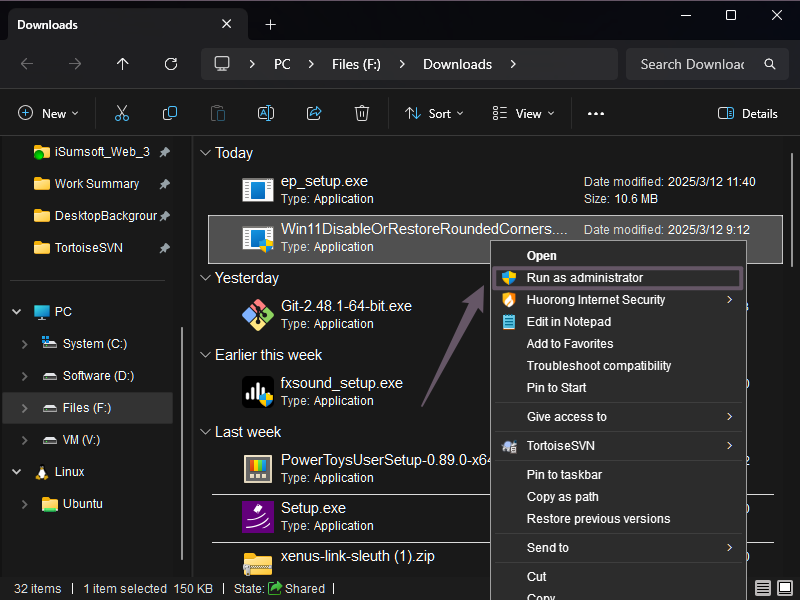
Task: Delete the file with the trash icon
Action: [362, 113]
